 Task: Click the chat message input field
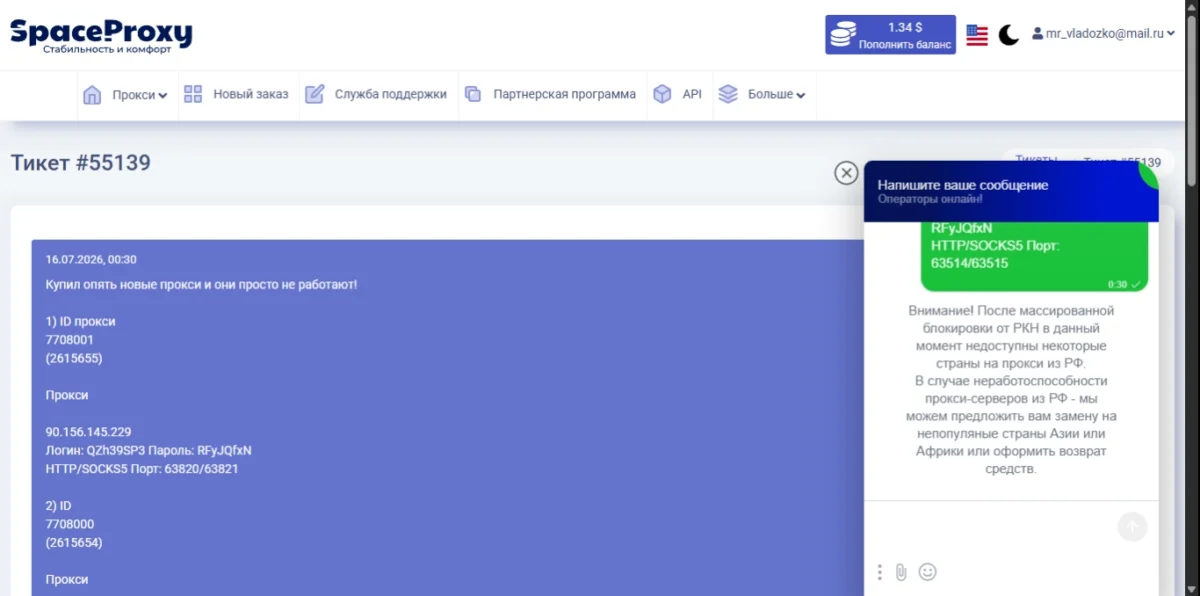tap(990, 527)
